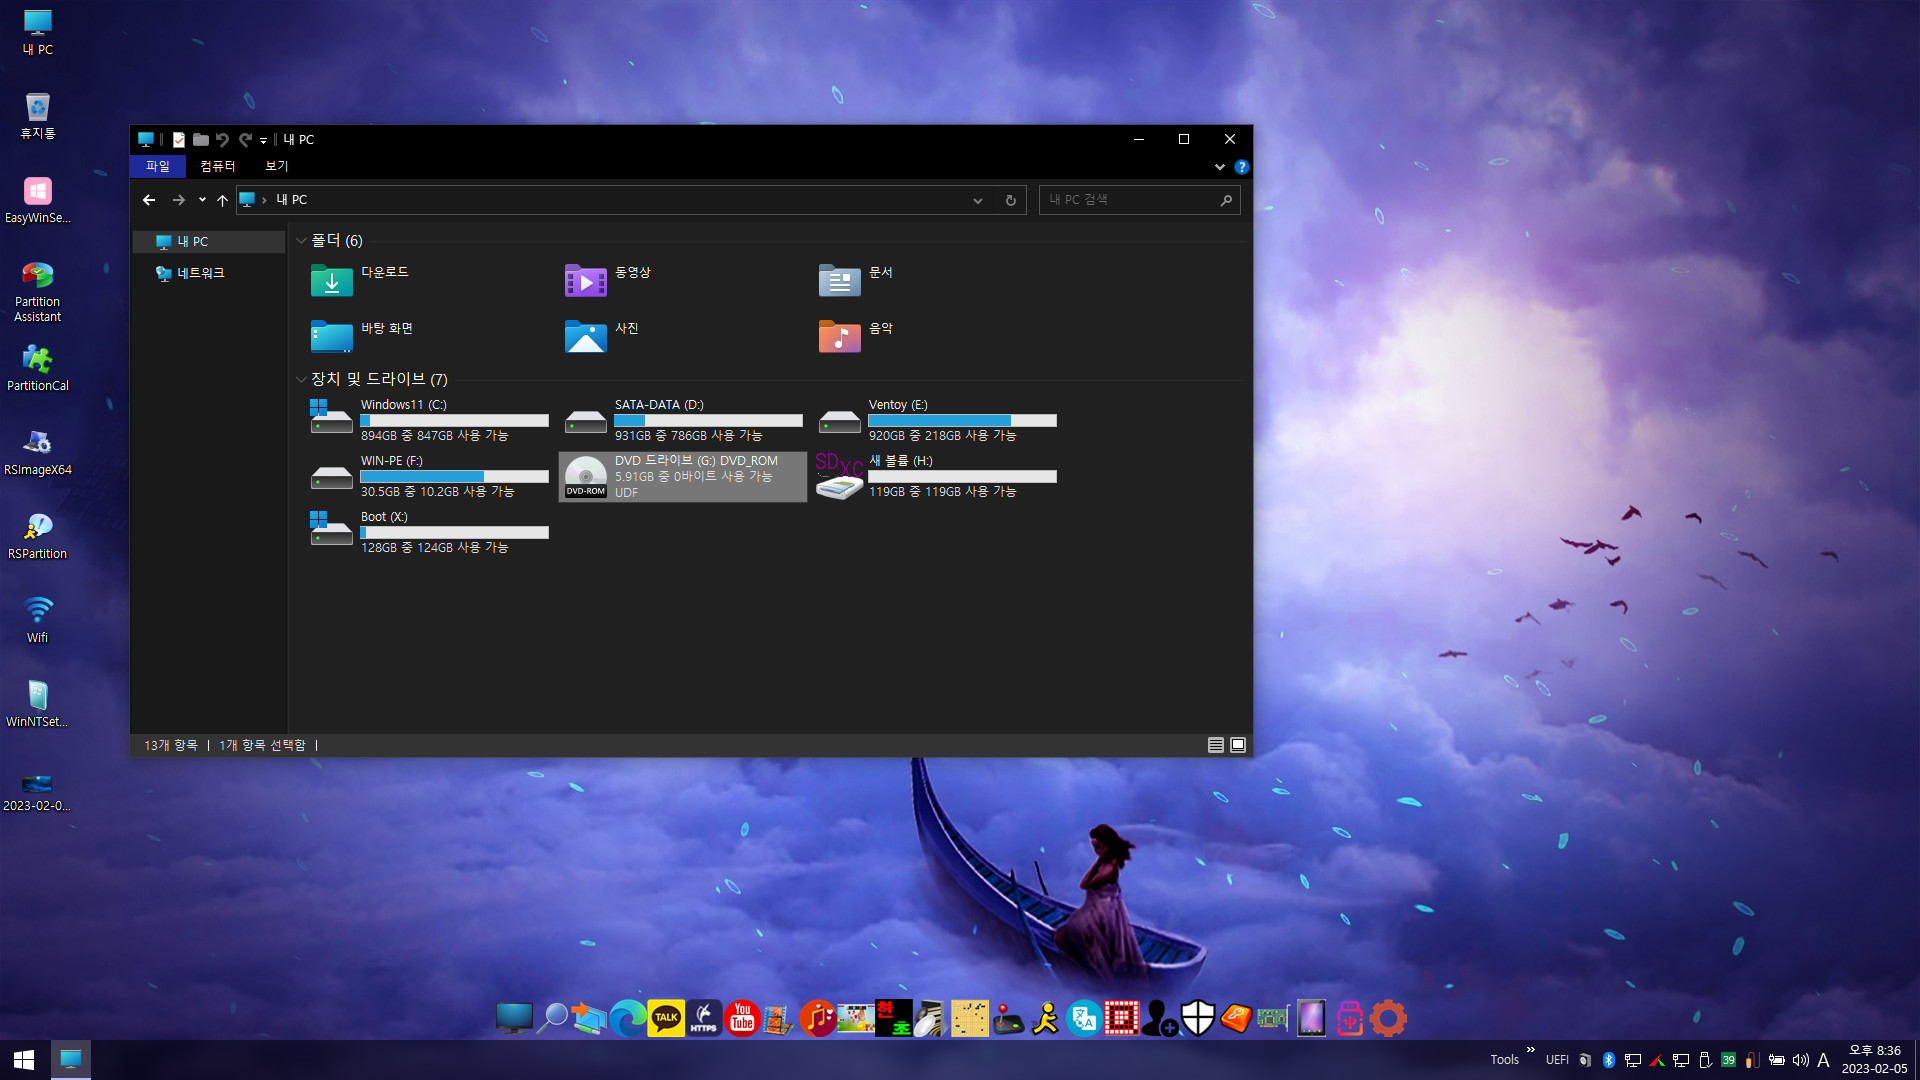Select the WIN-PE (F:) drive
Screen dimensions: 1920x1080
tap(429, 476)
